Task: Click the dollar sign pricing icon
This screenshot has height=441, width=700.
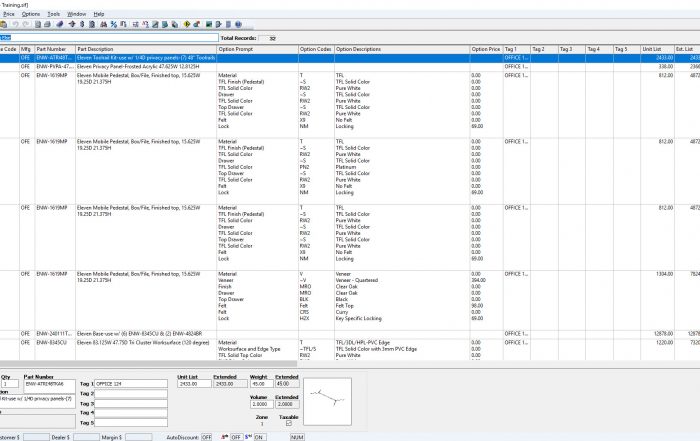Action: pyautogui.click(x=82, y=24)
